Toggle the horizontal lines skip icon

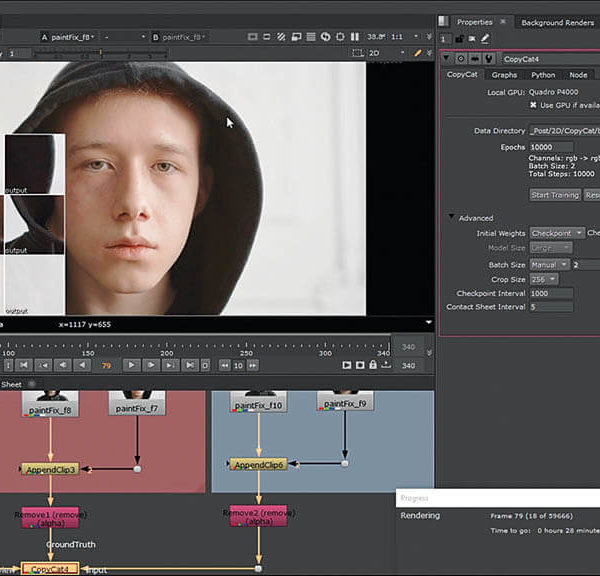(x=311, y=37)
